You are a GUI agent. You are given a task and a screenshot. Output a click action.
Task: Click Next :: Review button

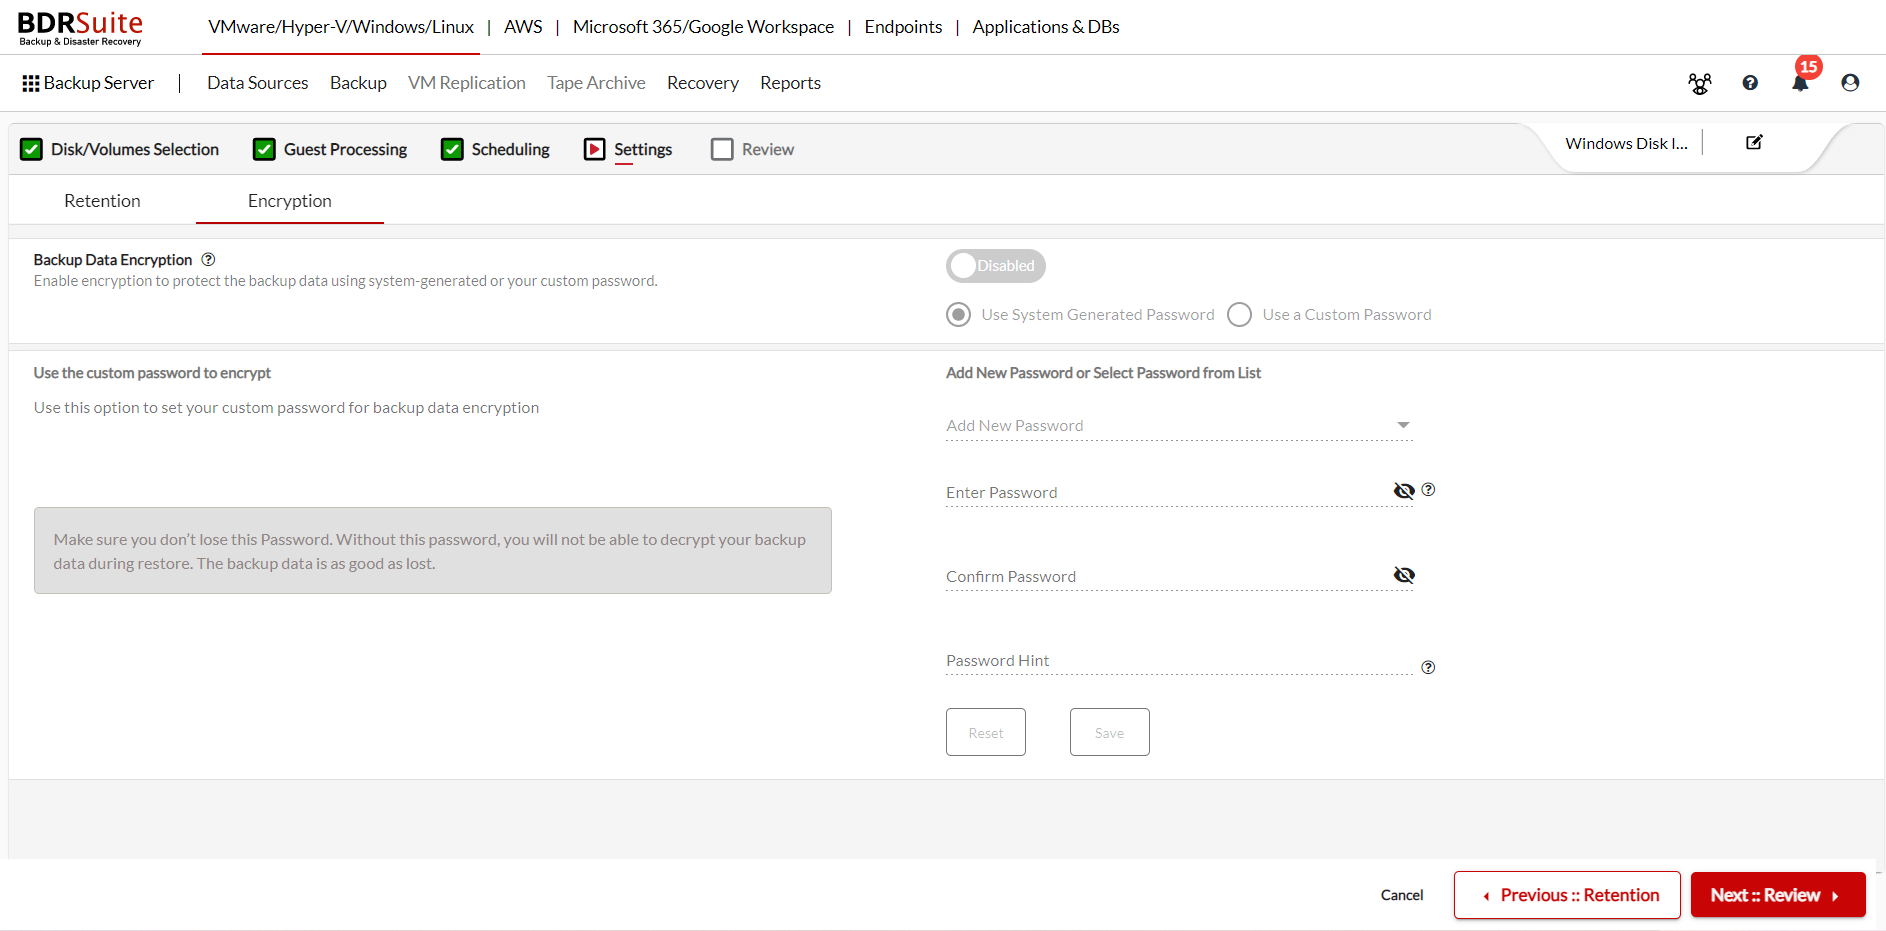click(x=1778, y=895)
